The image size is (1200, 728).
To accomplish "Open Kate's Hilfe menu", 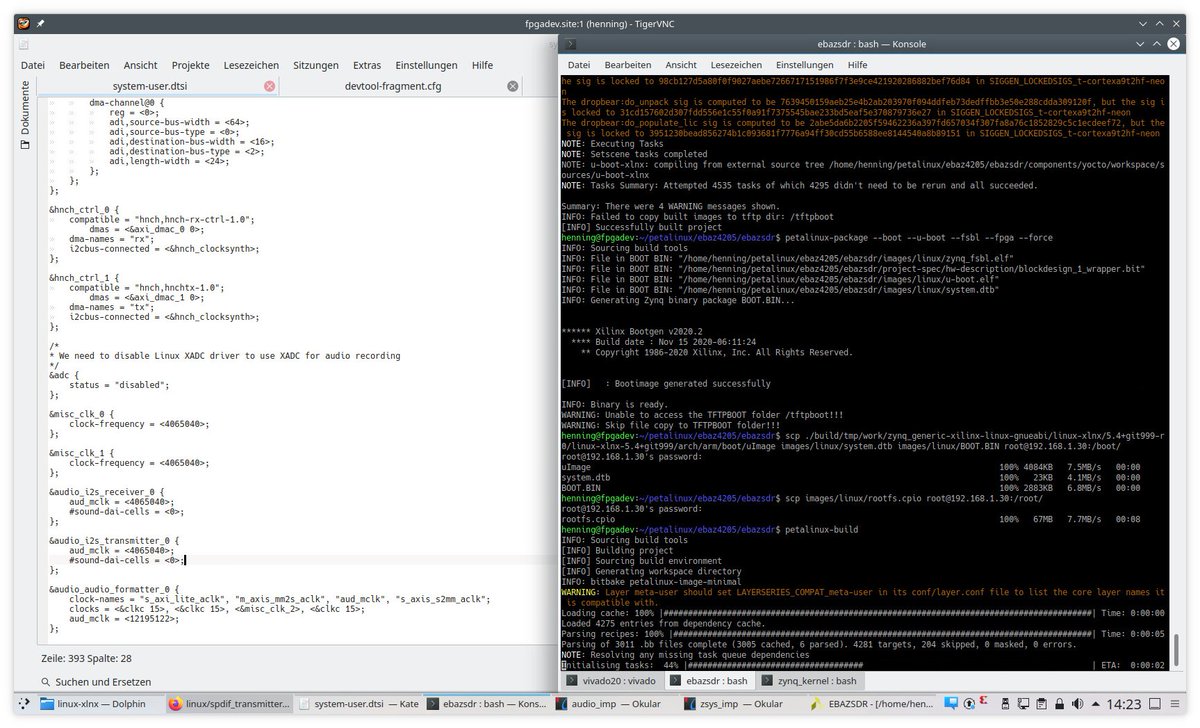I will (482, 65).
